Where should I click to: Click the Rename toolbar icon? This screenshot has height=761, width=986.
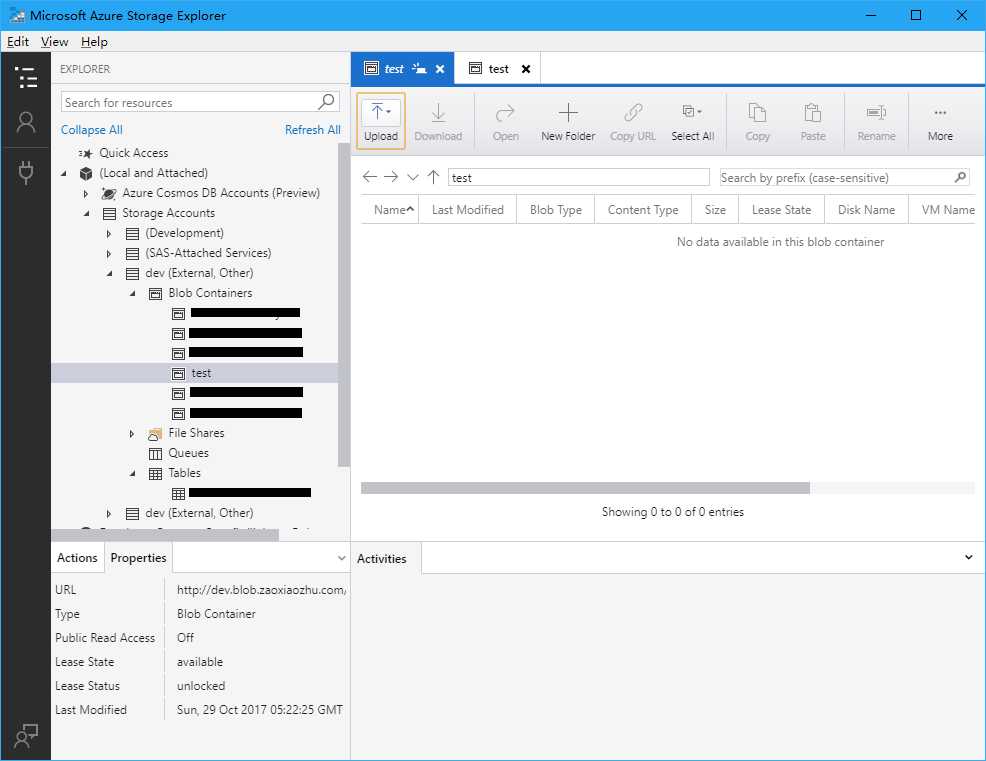pyautogui.click(x=876, y=121)
